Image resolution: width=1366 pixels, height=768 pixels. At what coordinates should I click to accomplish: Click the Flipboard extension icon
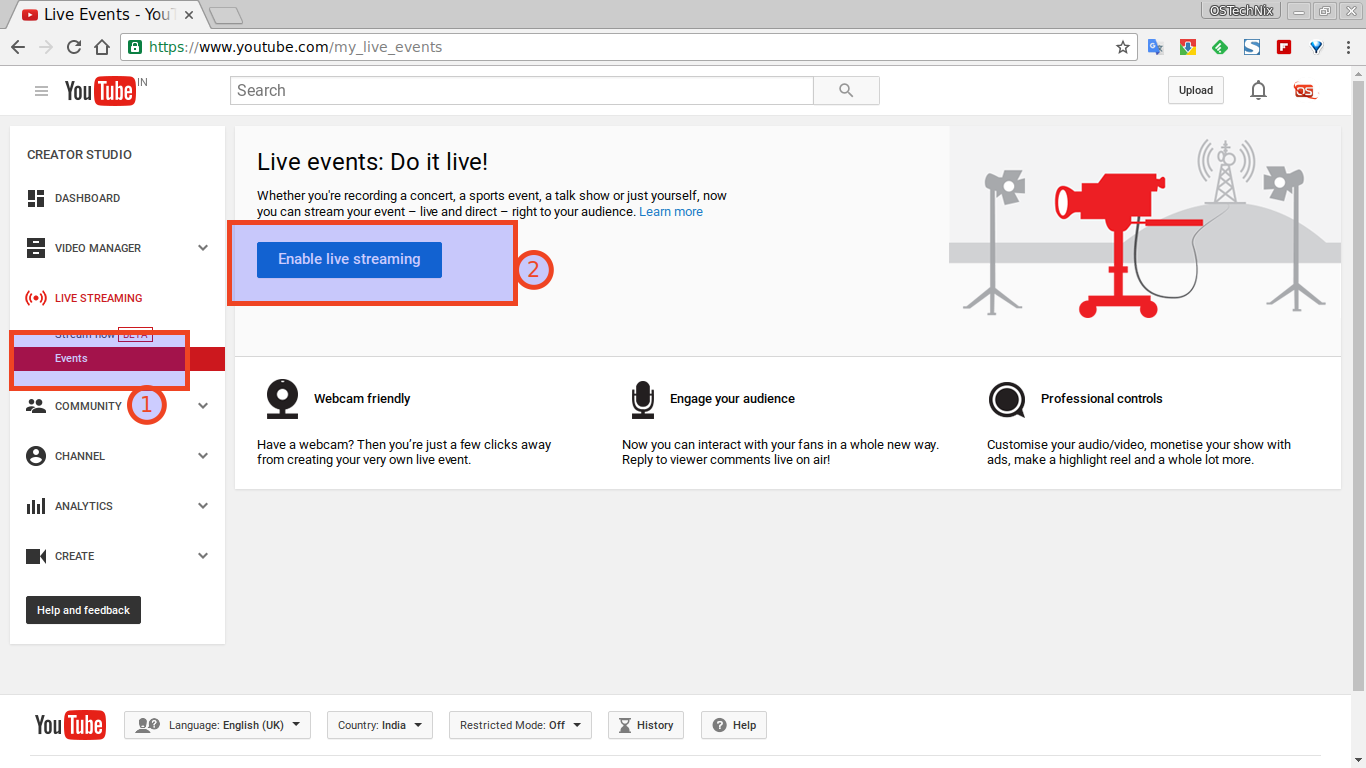(1284, 47)
